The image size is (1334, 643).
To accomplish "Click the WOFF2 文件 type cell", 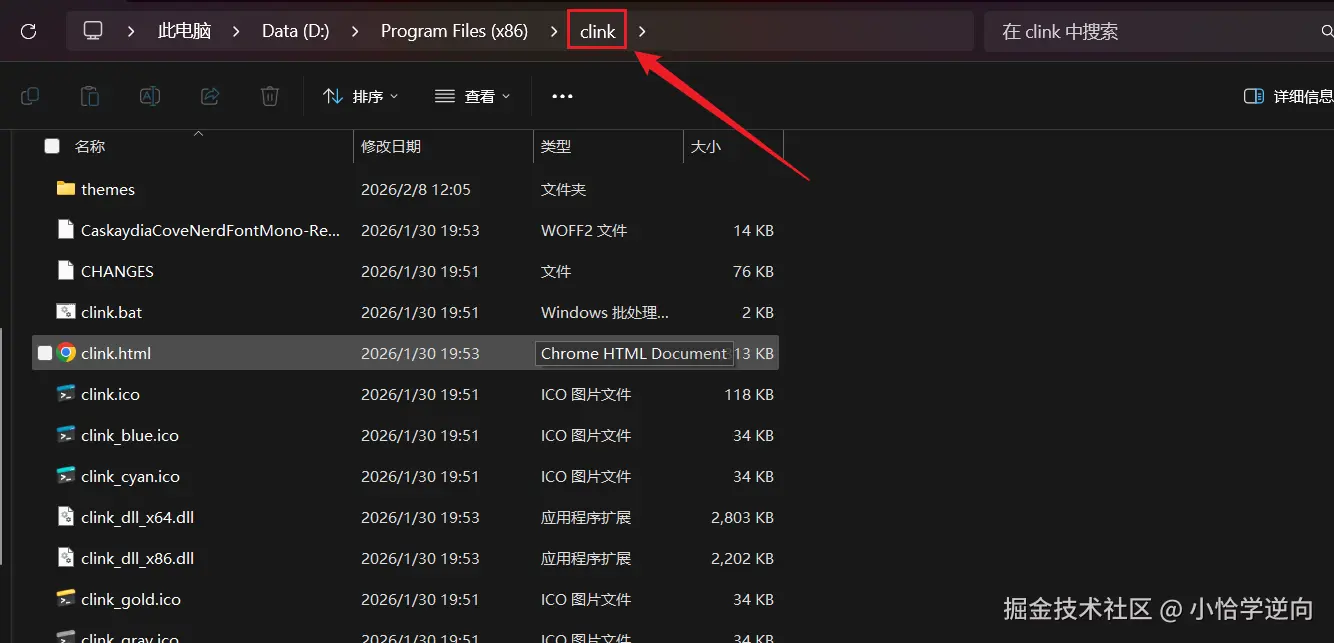I will (584, 230).
